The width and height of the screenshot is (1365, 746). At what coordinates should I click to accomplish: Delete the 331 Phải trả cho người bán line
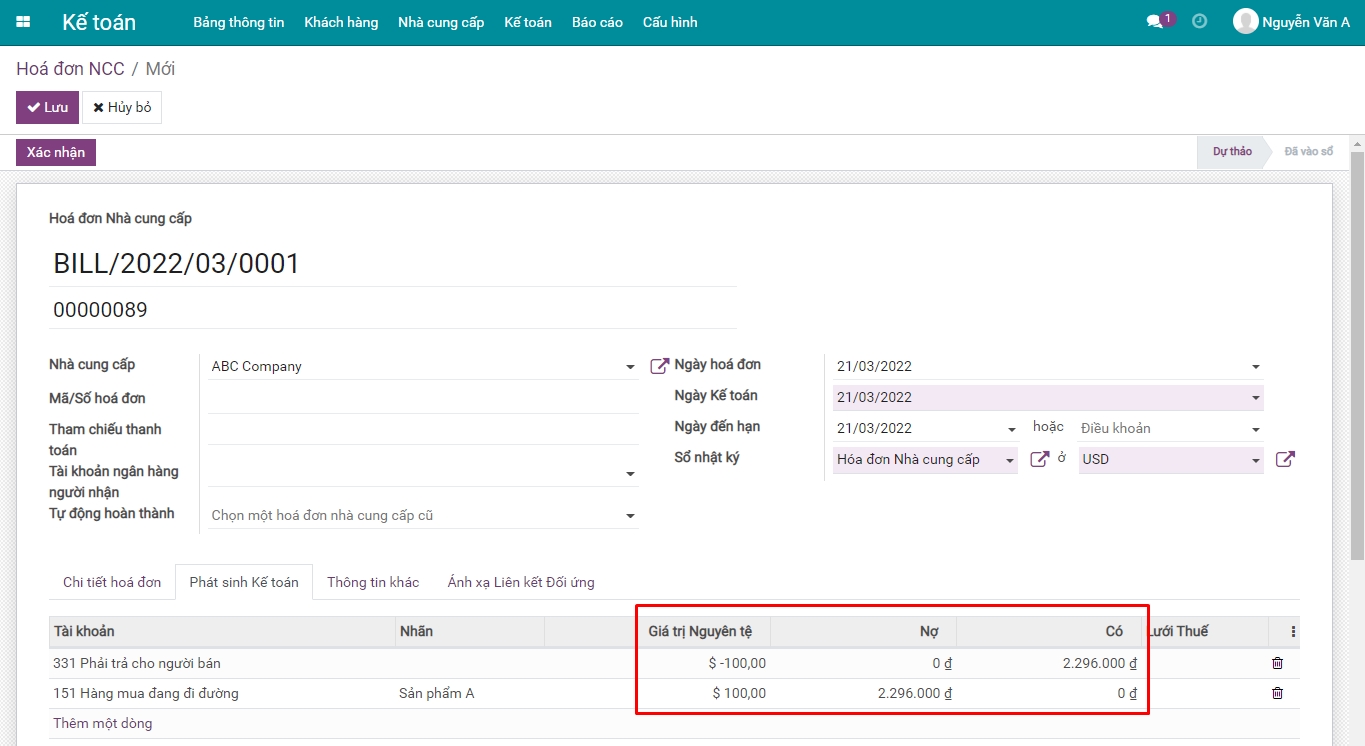(x=1277, y=663)
